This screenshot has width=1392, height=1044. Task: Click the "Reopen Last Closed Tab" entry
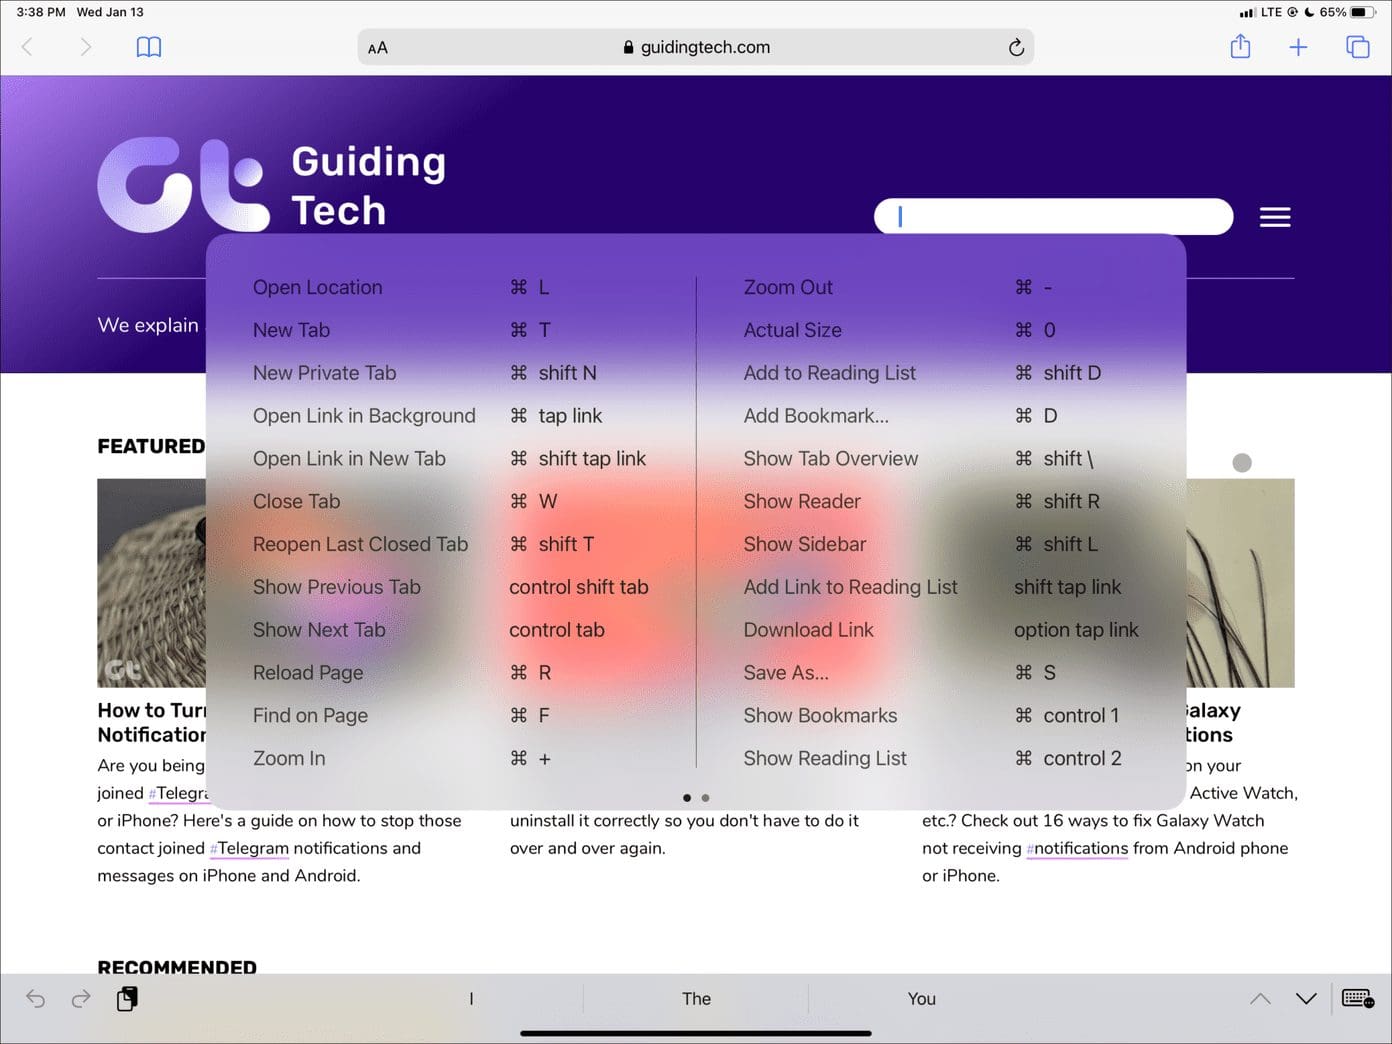361,544
